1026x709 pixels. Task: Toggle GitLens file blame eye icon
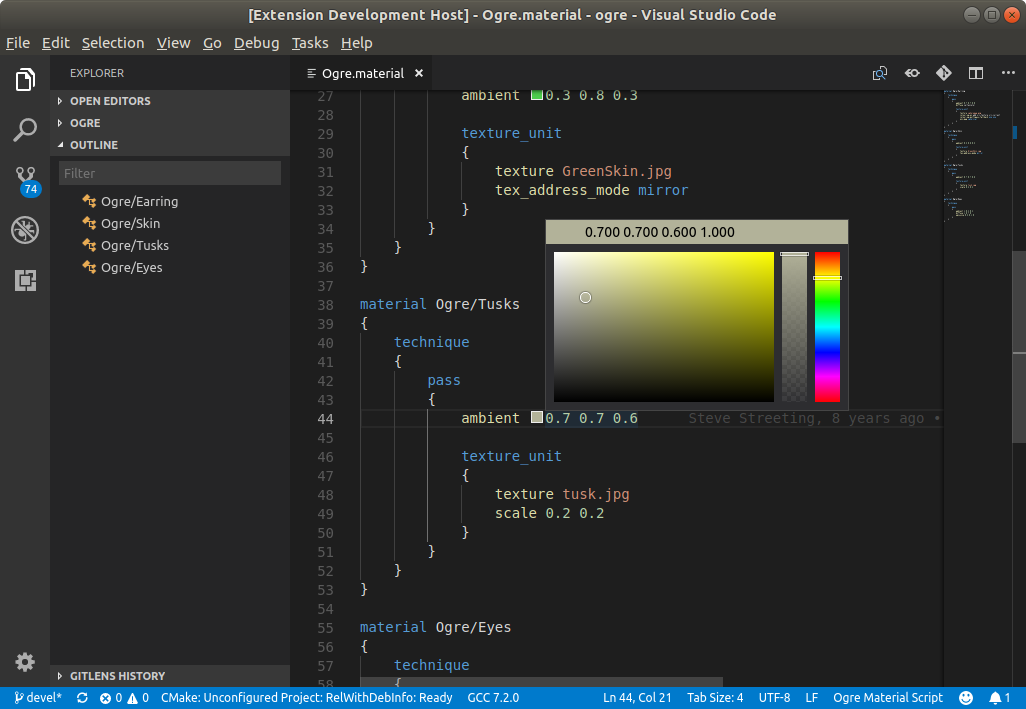(x=911, y=73)
